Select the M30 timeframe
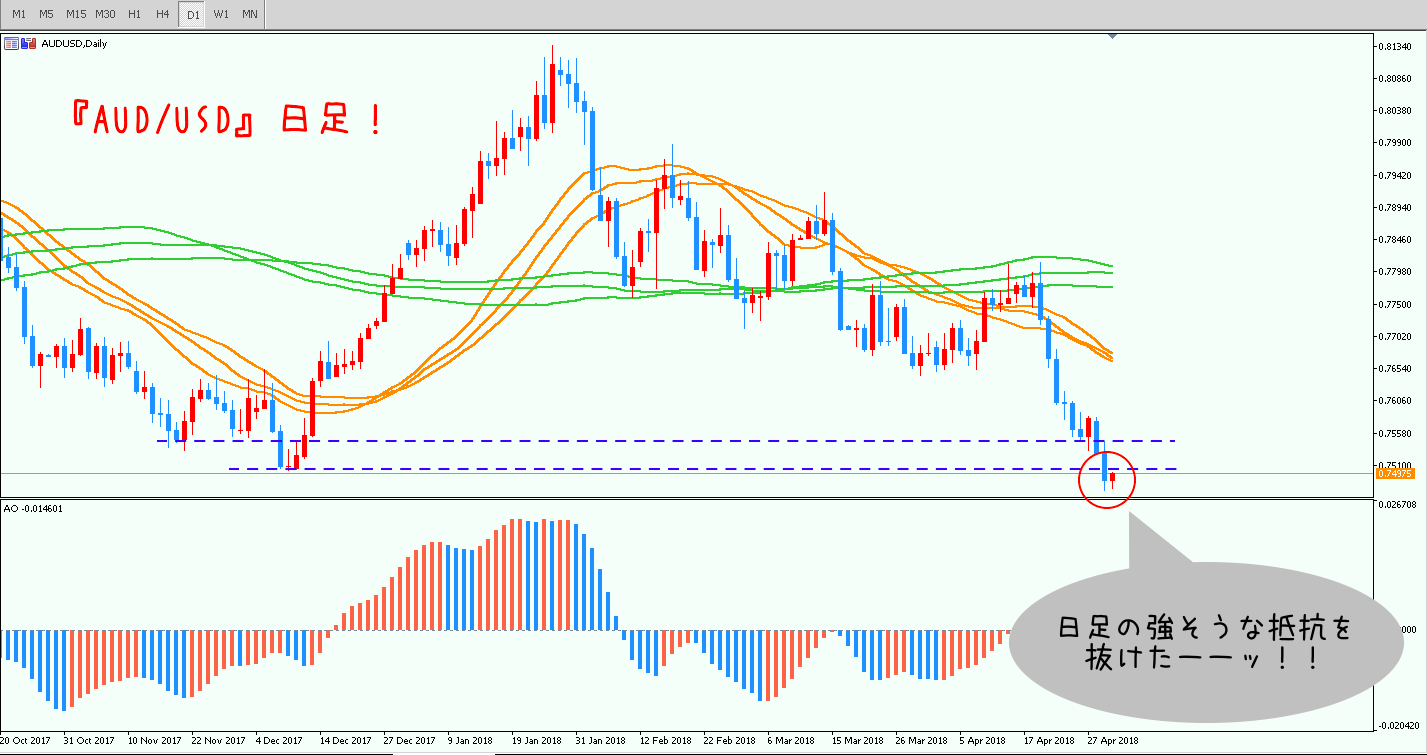The image size is (1427, 755). point(105,14)
